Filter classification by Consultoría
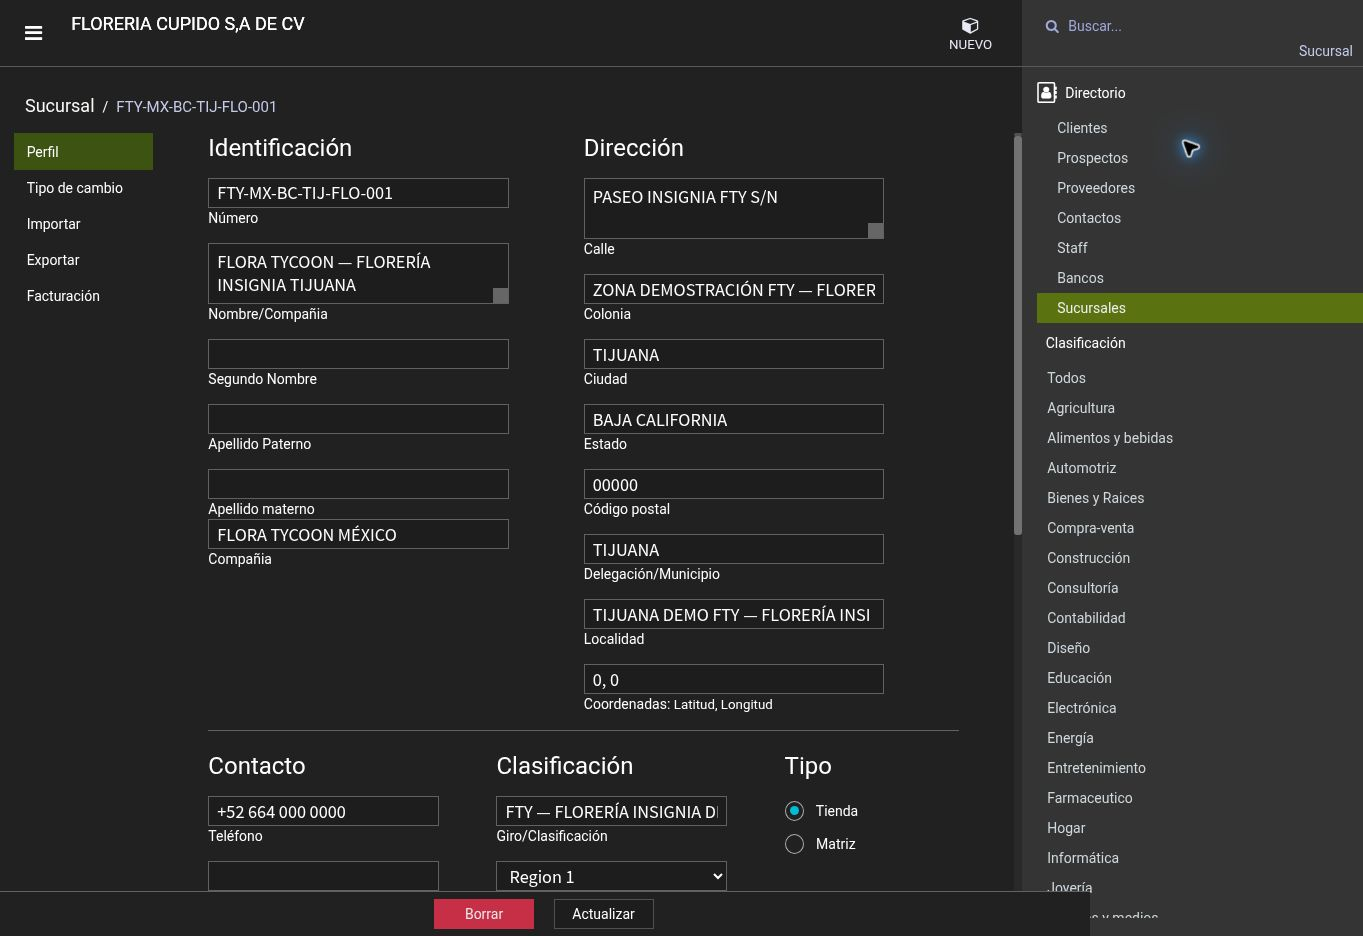1363x936 pixels. point(1083,588)
